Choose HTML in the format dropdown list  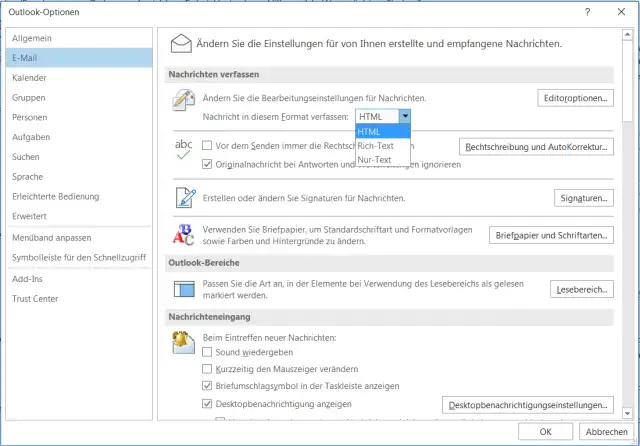[383, 131]
